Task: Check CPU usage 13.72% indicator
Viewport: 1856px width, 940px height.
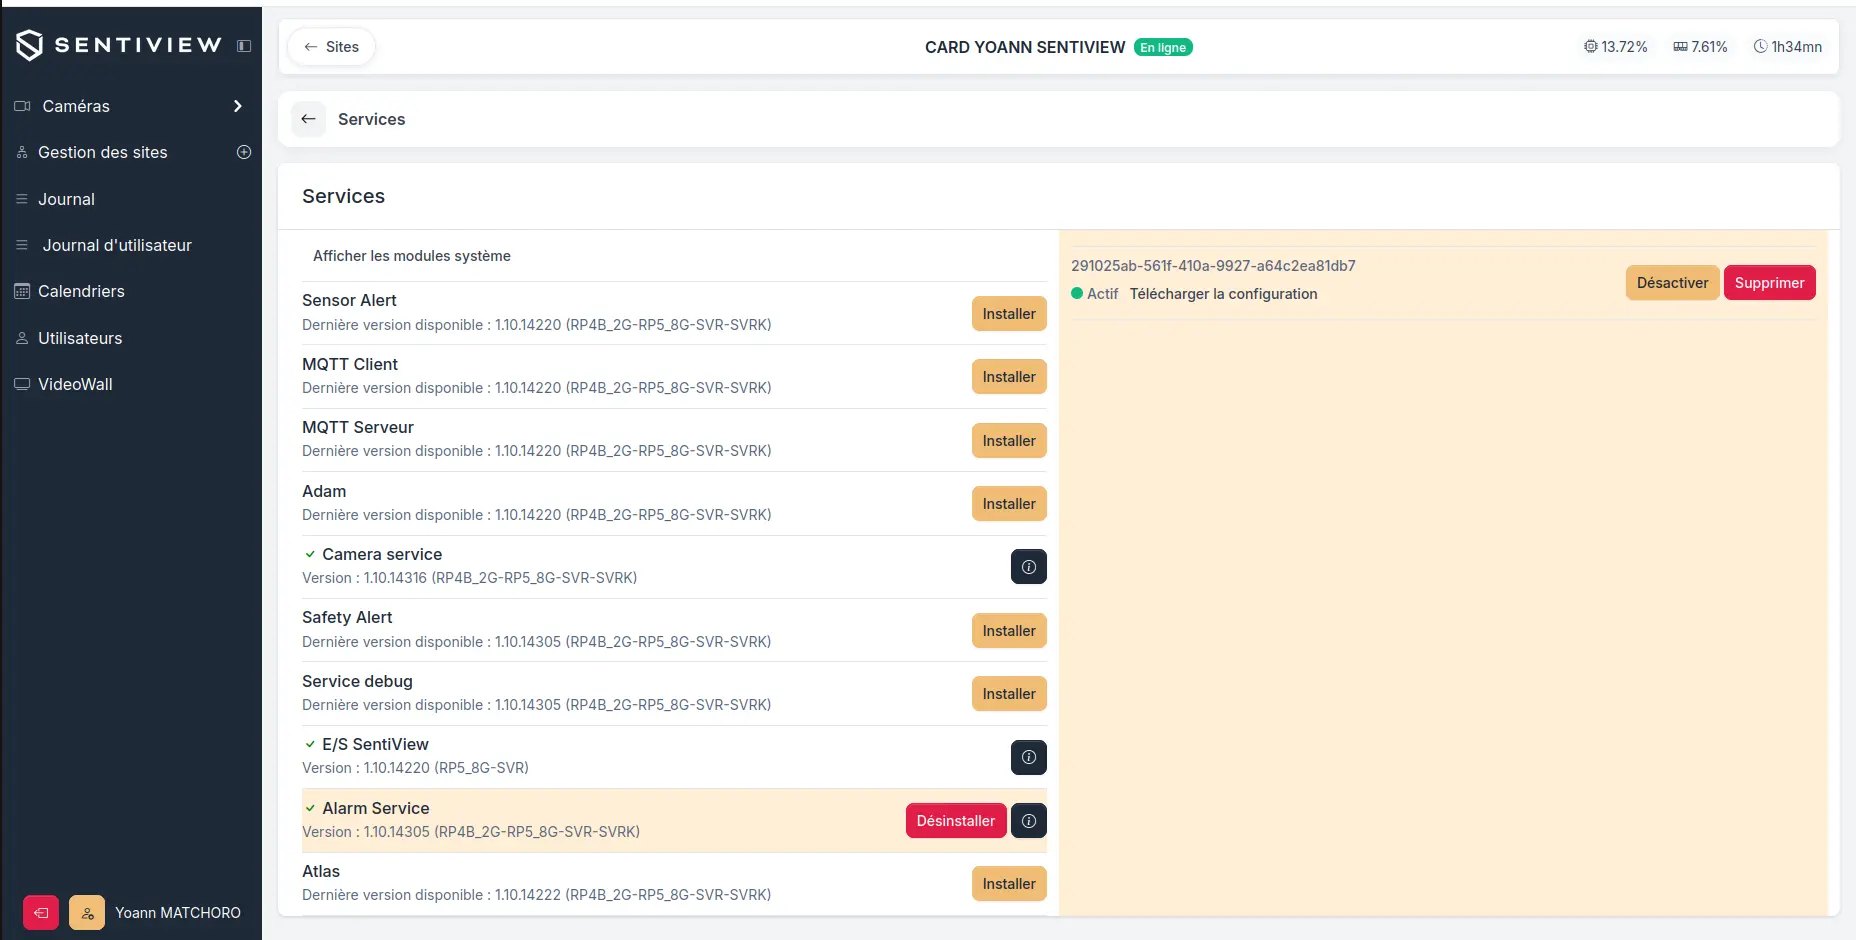Action: tap(1616, 47)
